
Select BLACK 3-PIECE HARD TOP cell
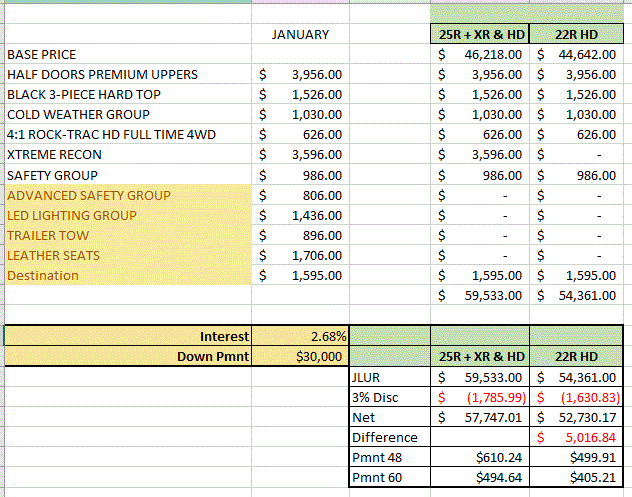(128, 94)
